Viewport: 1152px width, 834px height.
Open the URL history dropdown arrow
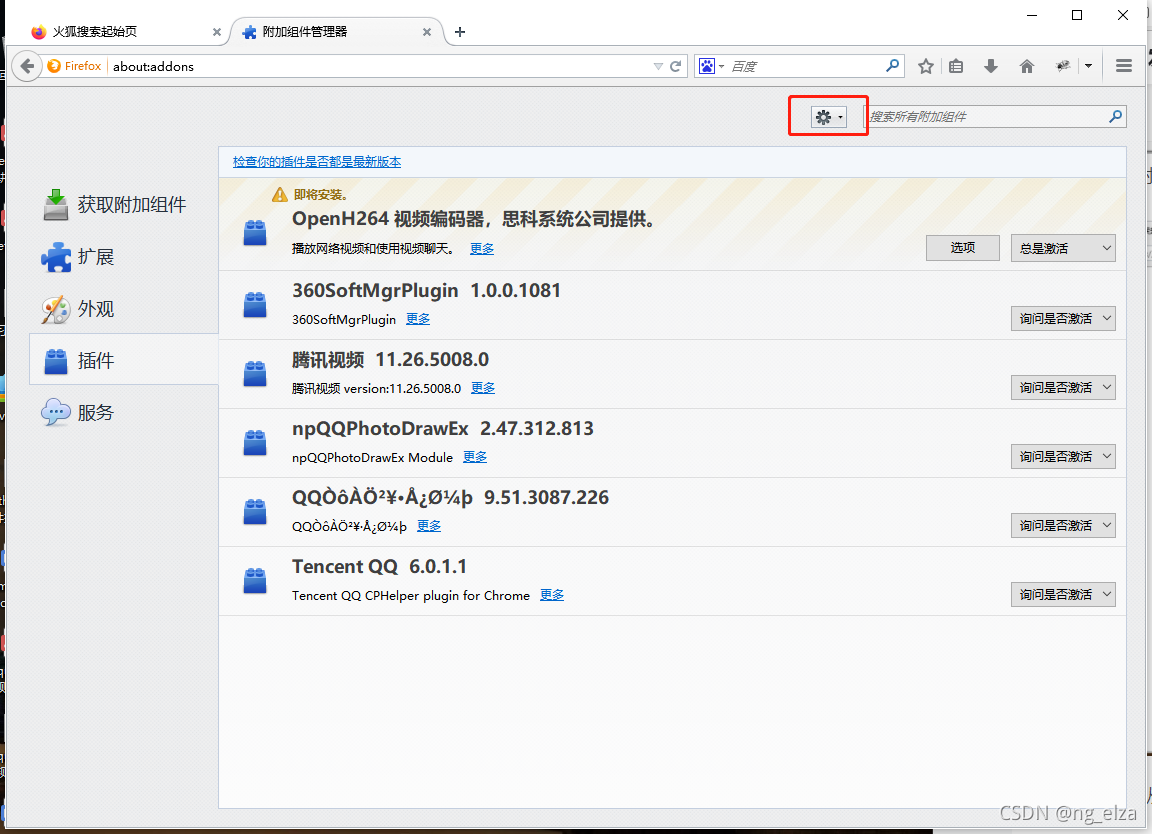click(658, 66)
